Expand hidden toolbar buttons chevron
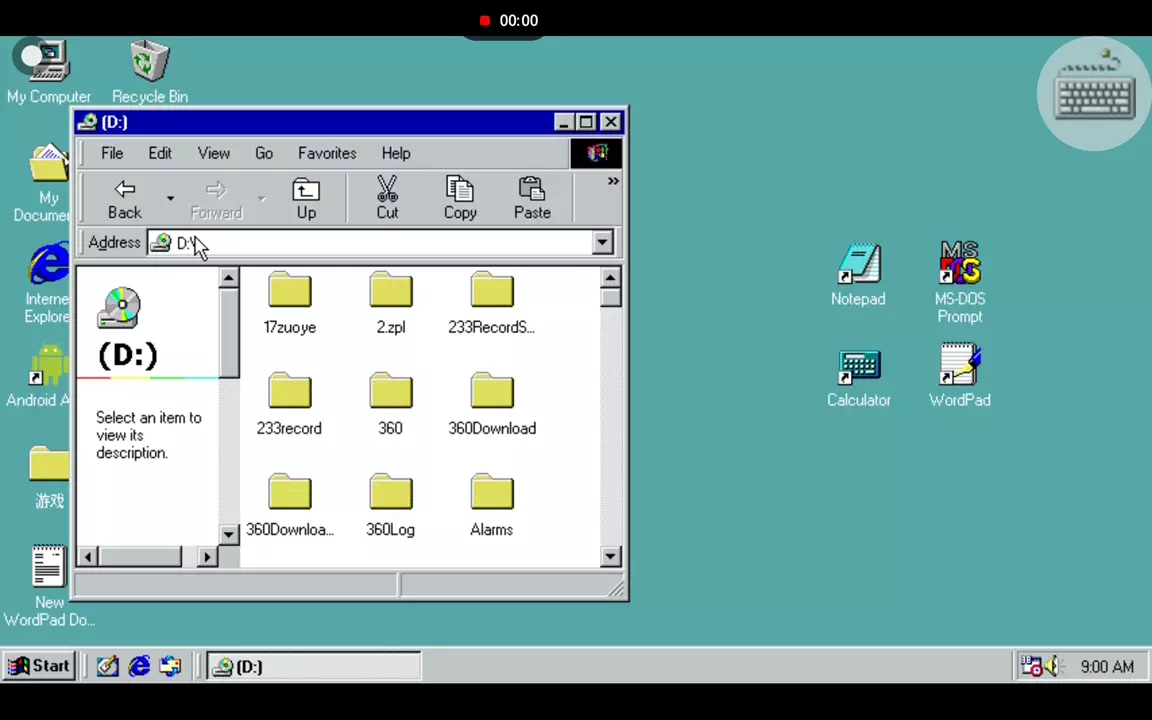 (612, 182)
